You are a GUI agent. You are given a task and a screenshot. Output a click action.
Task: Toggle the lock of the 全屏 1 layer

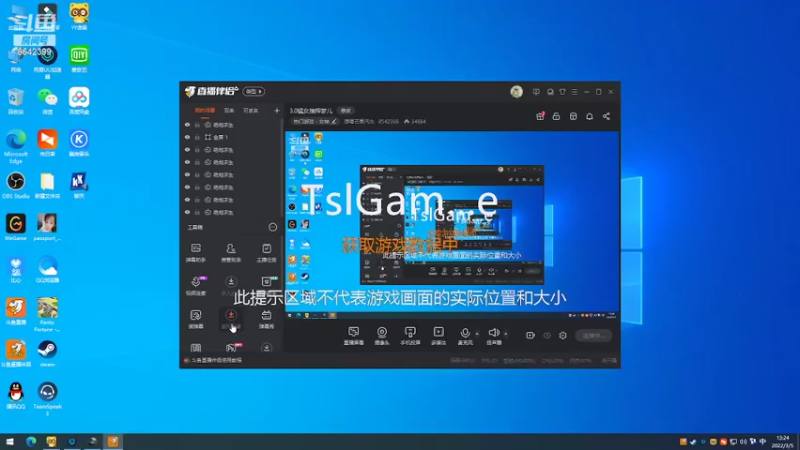point(197,137)
